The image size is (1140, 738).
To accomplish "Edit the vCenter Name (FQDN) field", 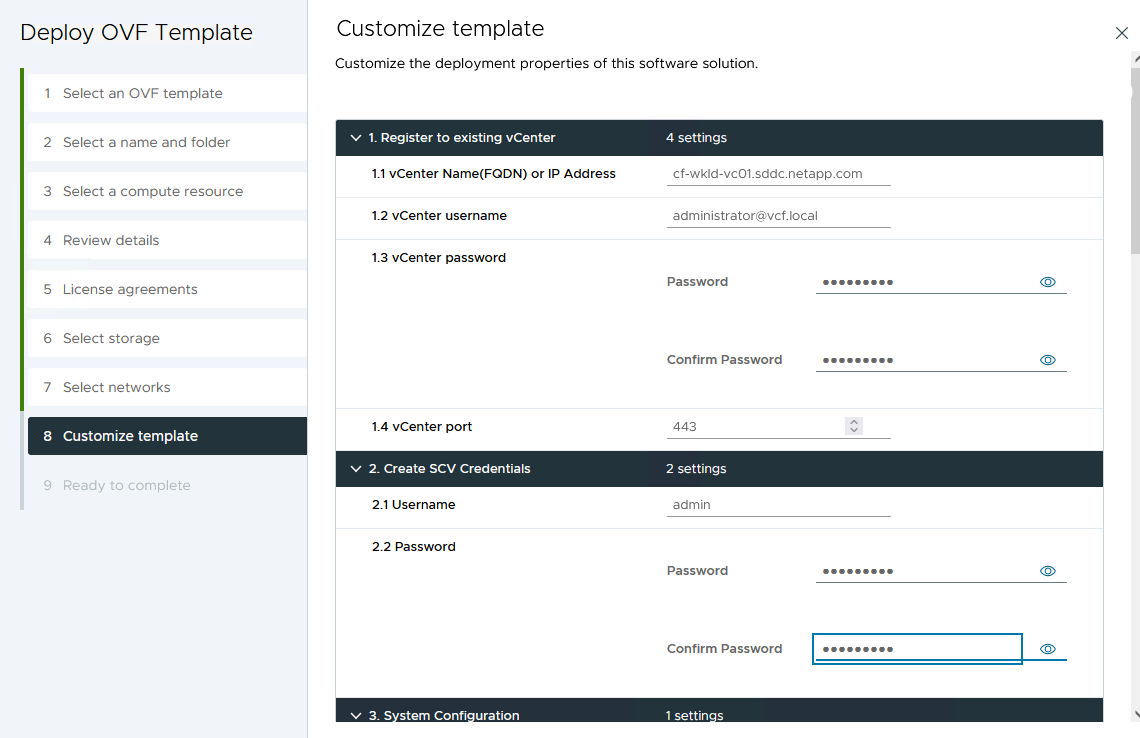I will pyautogui.click(x=778, y=174).
